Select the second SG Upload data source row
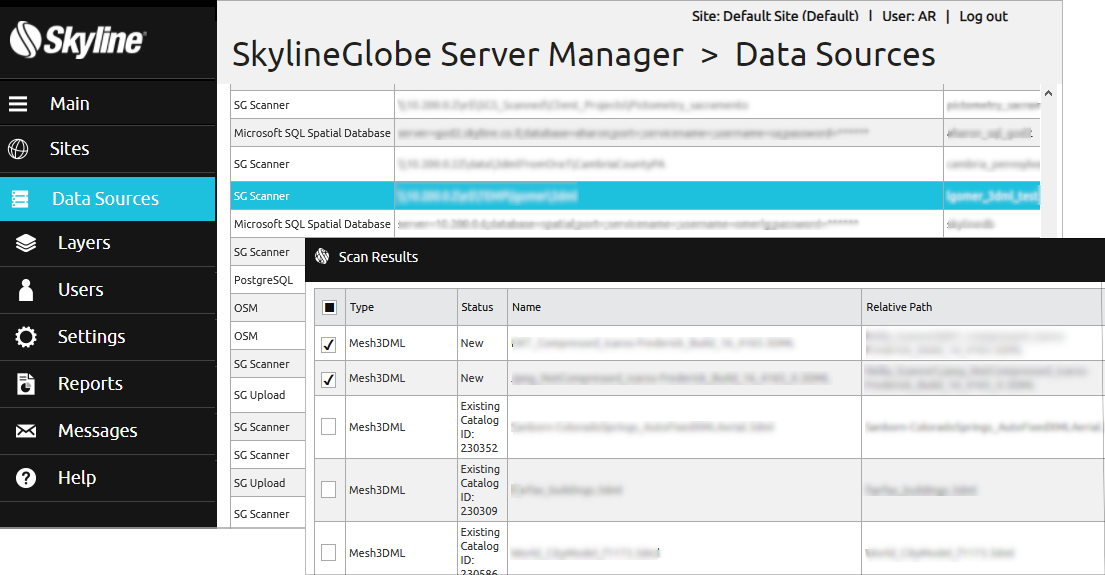The image size is (1105, 575). 268,483
